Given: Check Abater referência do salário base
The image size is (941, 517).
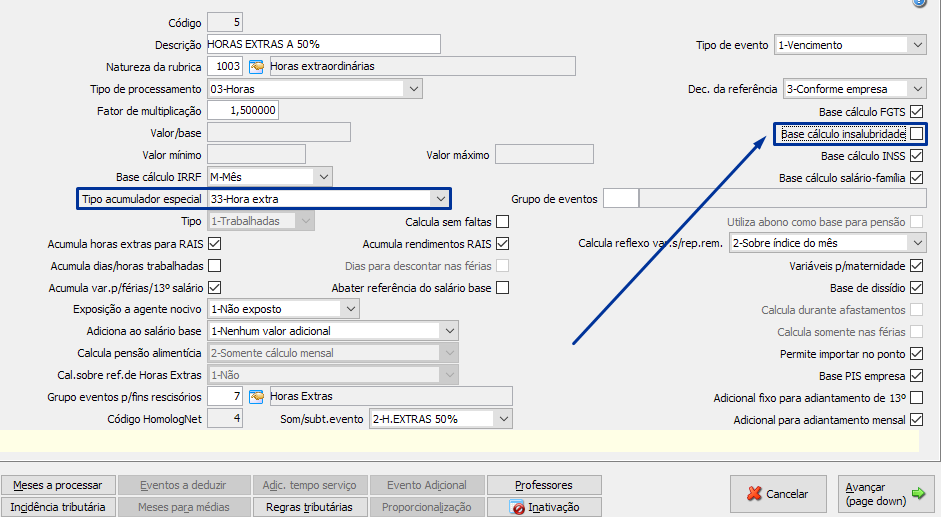Looking at the screenshot, I should 503,288.
